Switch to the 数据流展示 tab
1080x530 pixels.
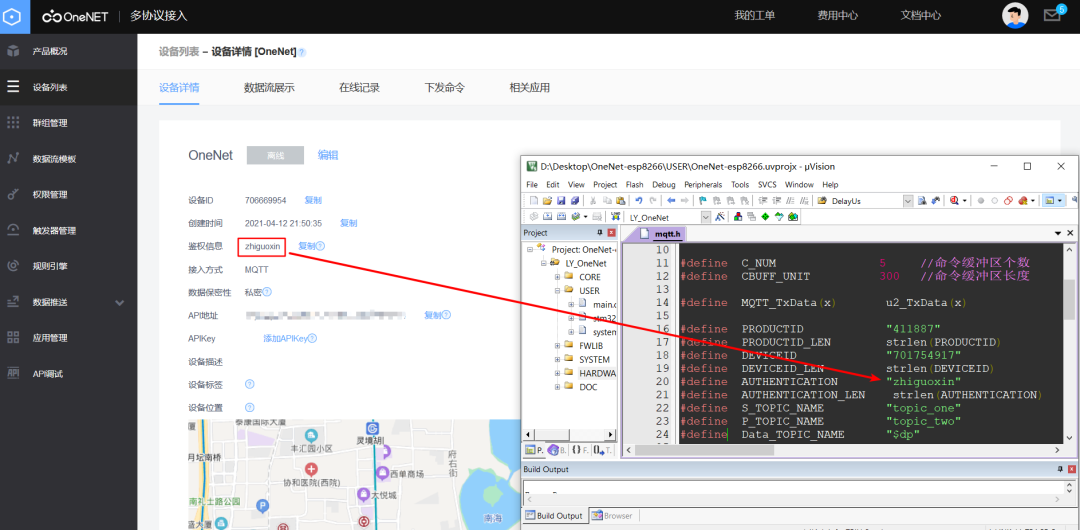(269, 87)
